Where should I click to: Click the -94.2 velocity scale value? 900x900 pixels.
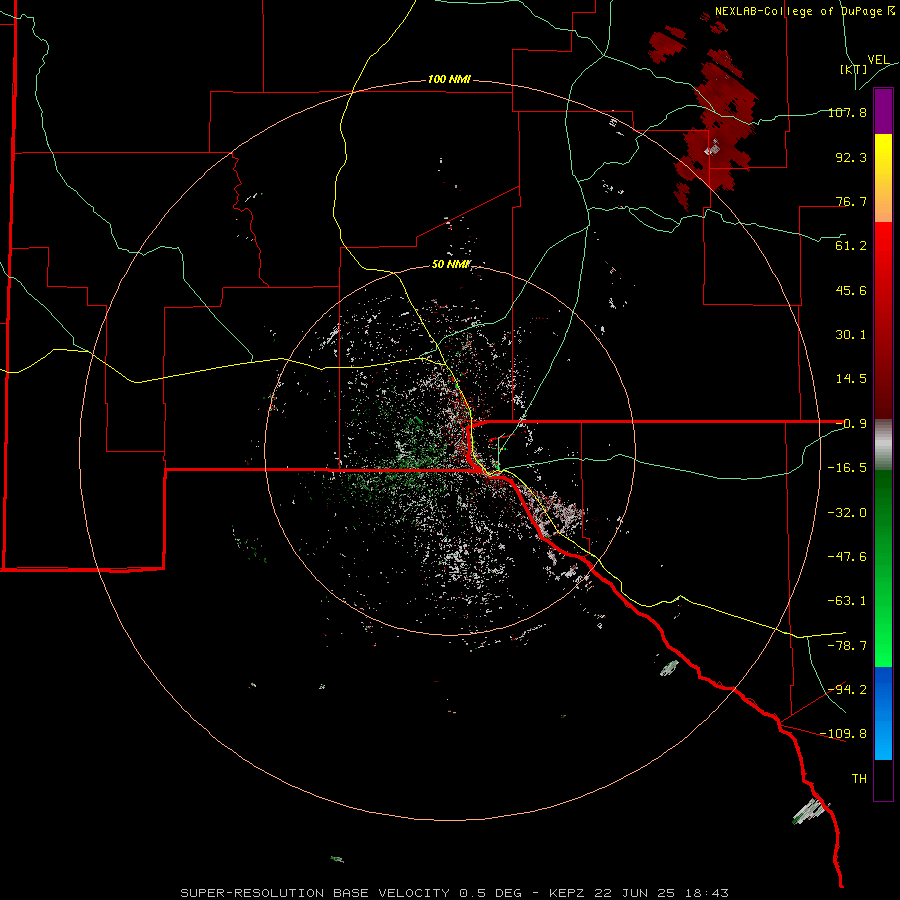point(848,689)
